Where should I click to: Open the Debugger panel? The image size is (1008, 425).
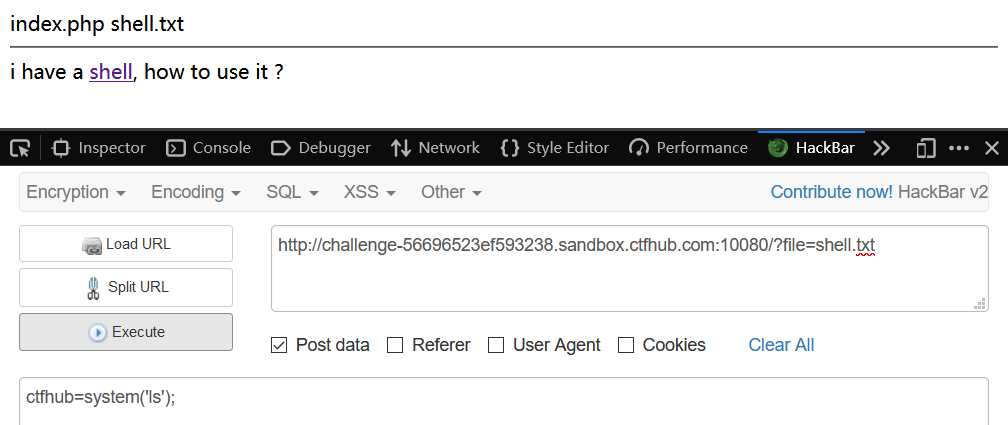(321, 148)
